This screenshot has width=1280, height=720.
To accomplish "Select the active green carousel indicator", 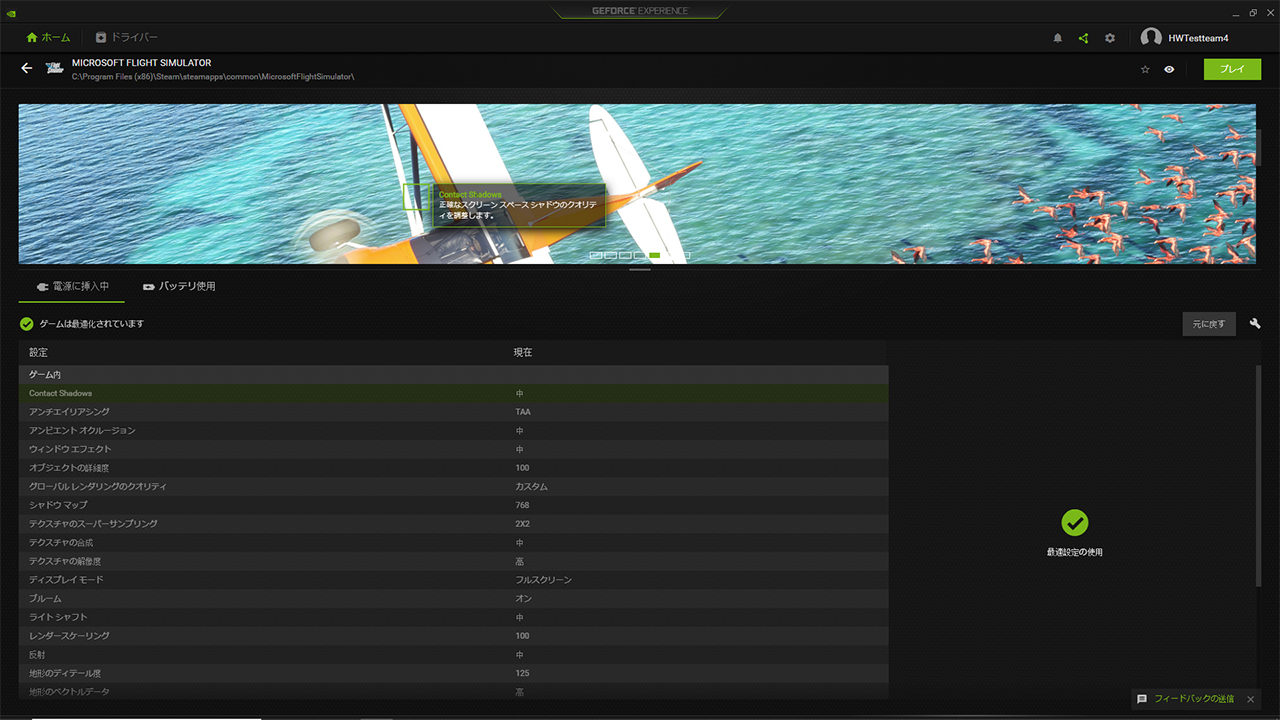I will (x=655, y=256).
